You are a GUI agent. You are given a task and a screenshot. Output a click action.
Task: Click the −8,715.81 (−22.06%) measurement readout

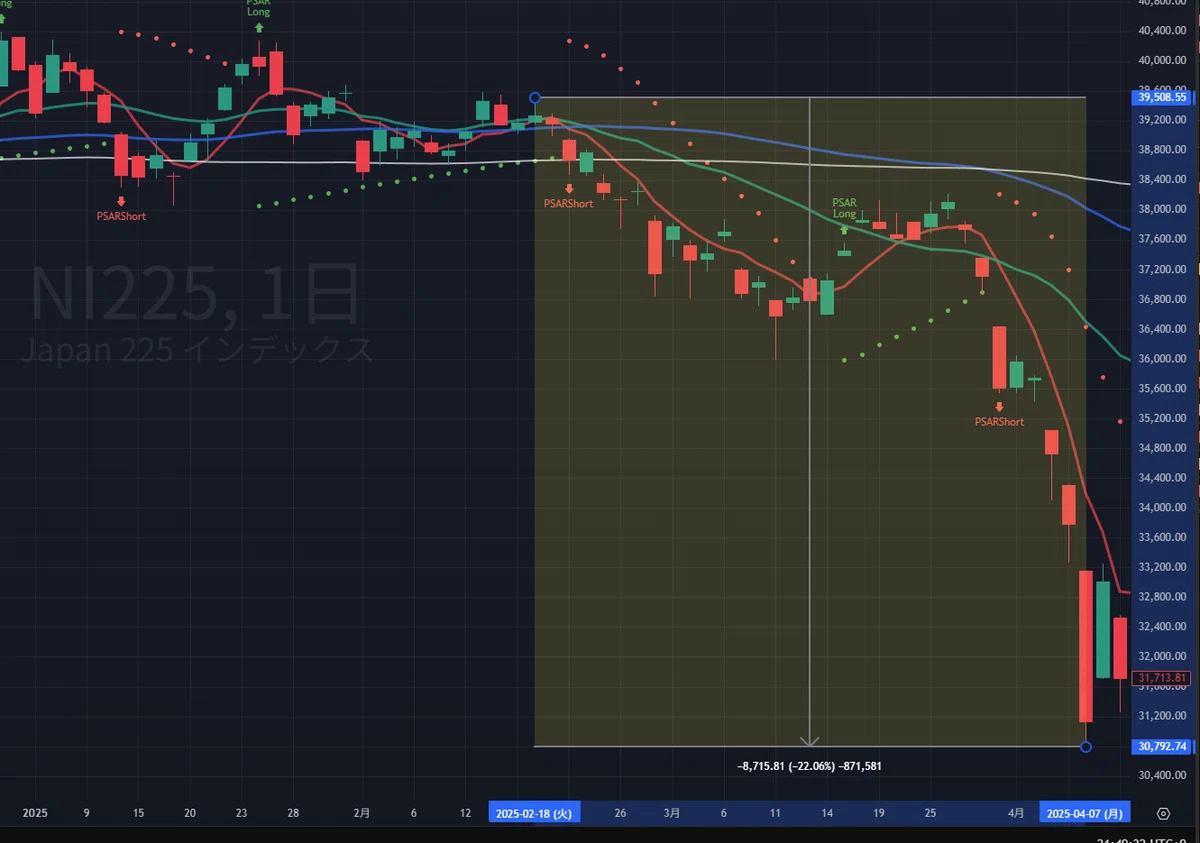click(810, 766)
